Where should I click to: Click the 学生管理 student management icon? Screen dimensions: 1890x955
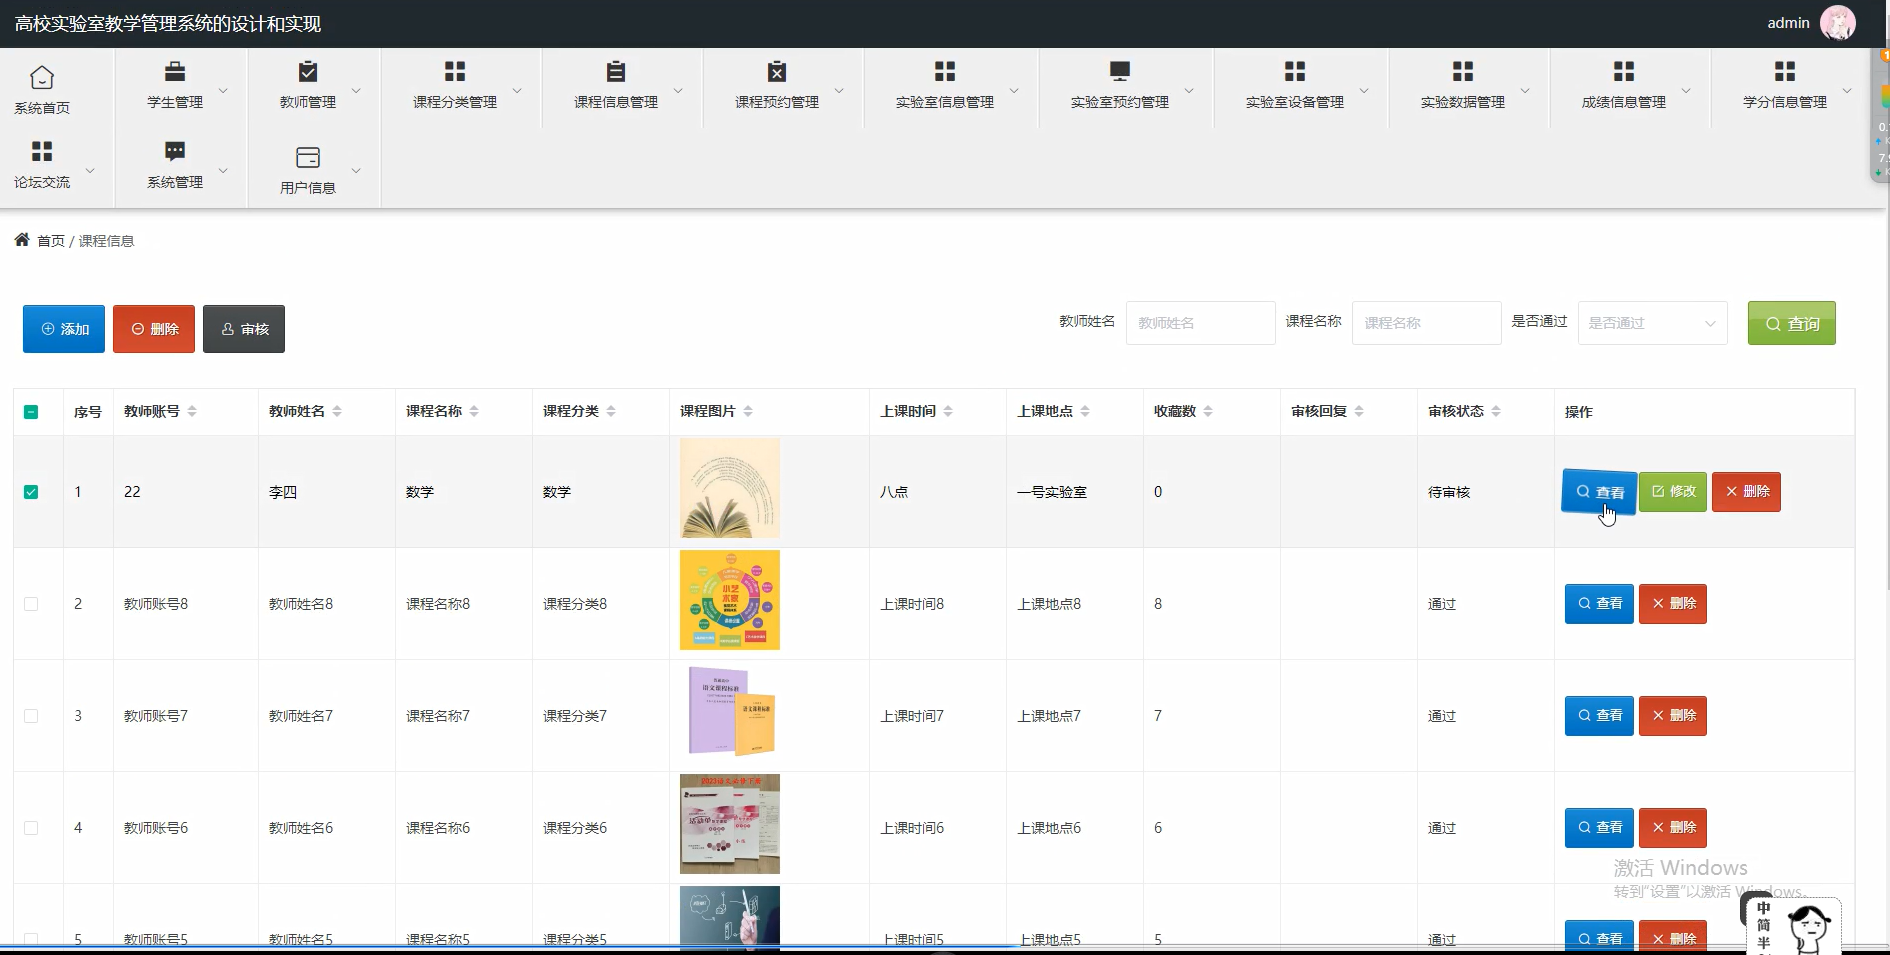175,73
